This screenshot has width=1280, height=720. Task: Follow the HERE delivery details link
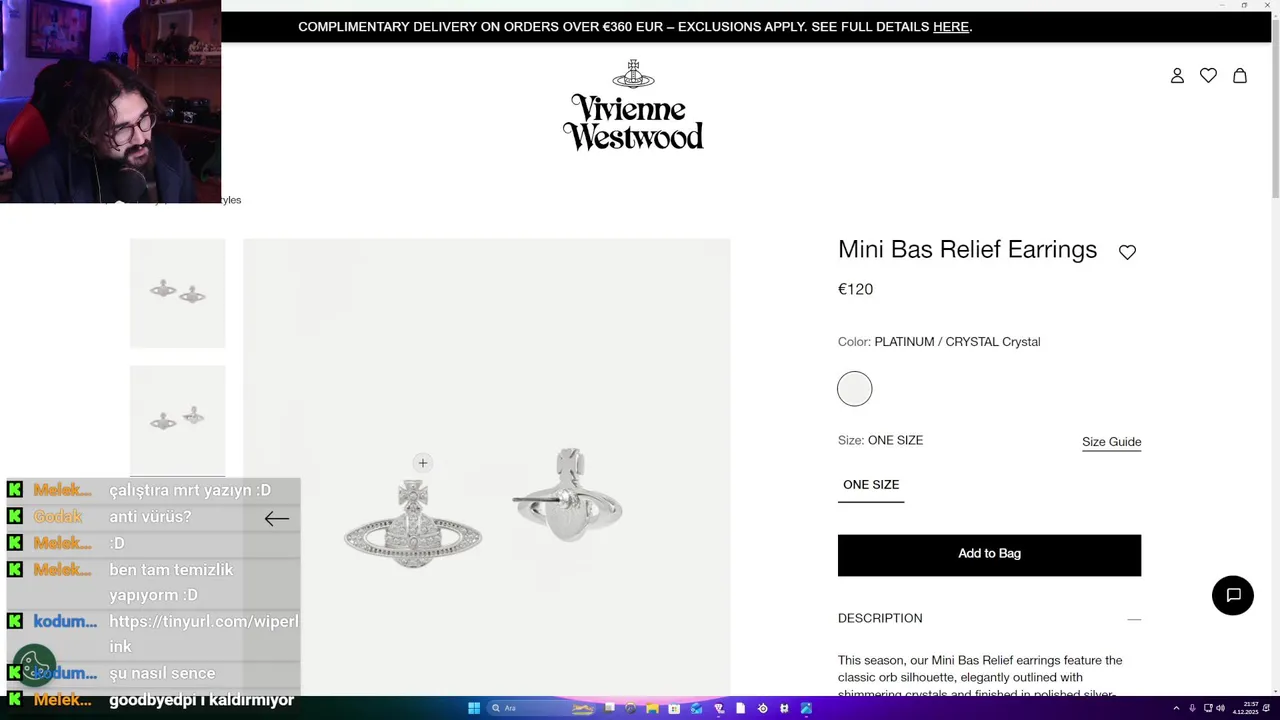(x=951, y=27)
